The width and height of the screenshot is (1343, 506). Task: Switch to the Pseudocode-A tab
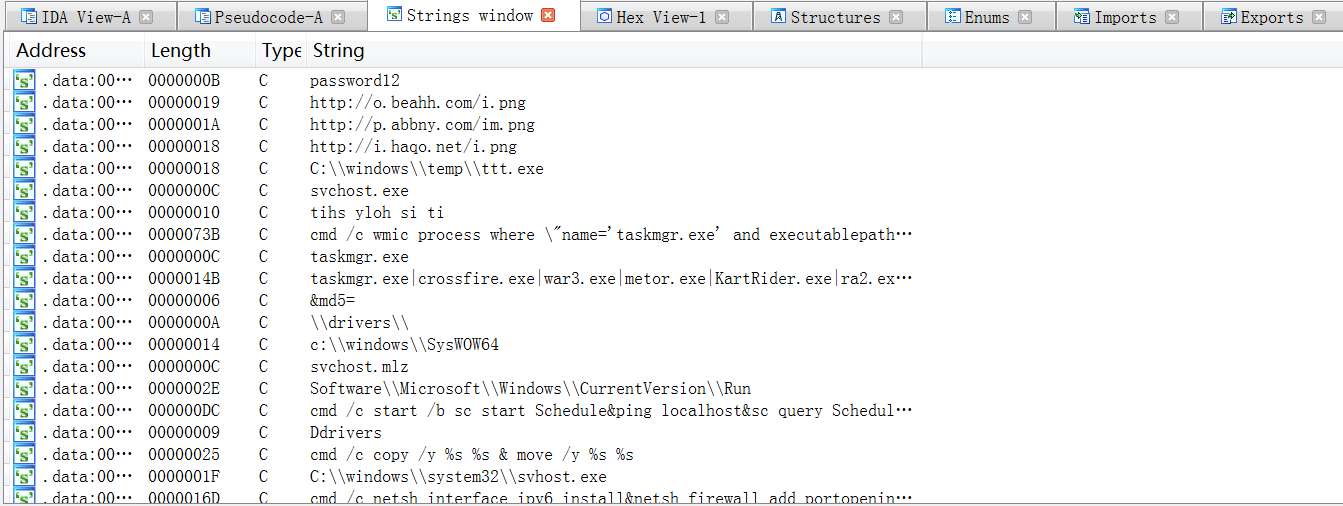coord(269,17)
